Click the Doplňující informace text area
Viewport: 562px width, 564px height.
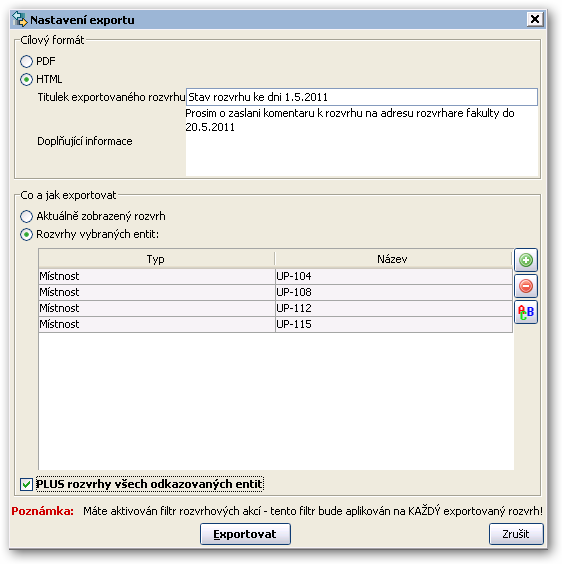(x=362, y=141)
